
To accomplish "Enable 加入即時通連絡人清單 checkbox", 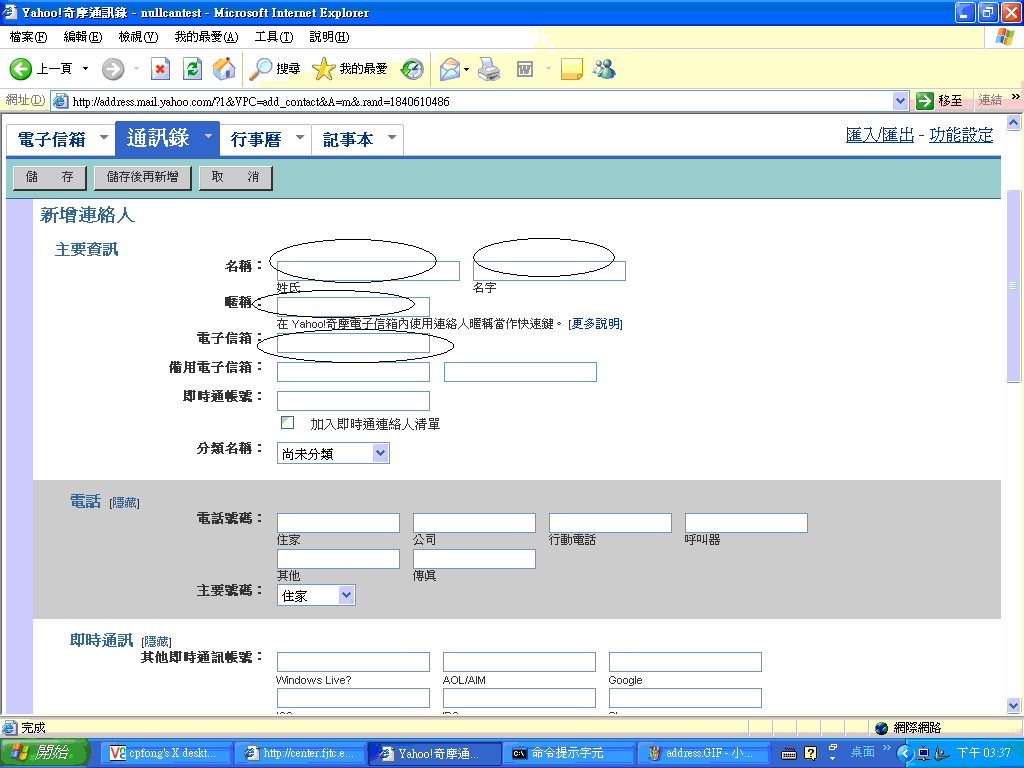I will [x=288, y=423].
